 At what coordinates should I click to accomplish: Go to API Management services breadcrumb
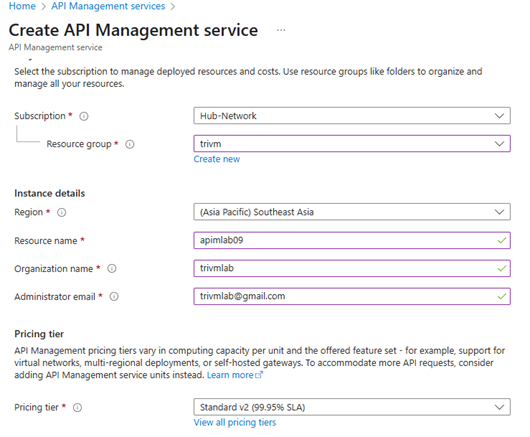(108, 6)
